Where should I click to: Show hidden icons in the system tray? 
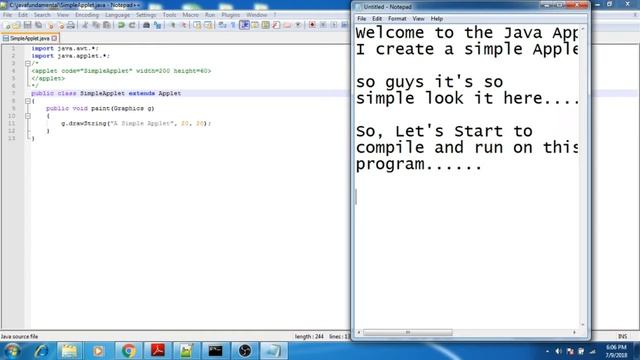pos(547,351)
